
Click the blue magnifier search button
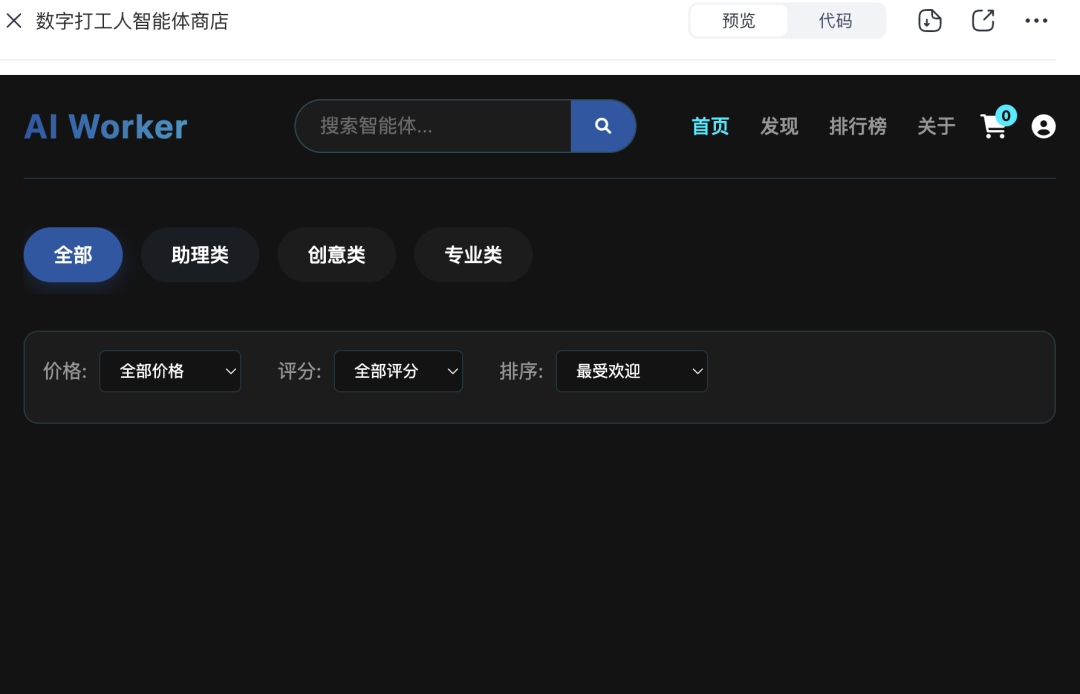click(x=603, y=126)
